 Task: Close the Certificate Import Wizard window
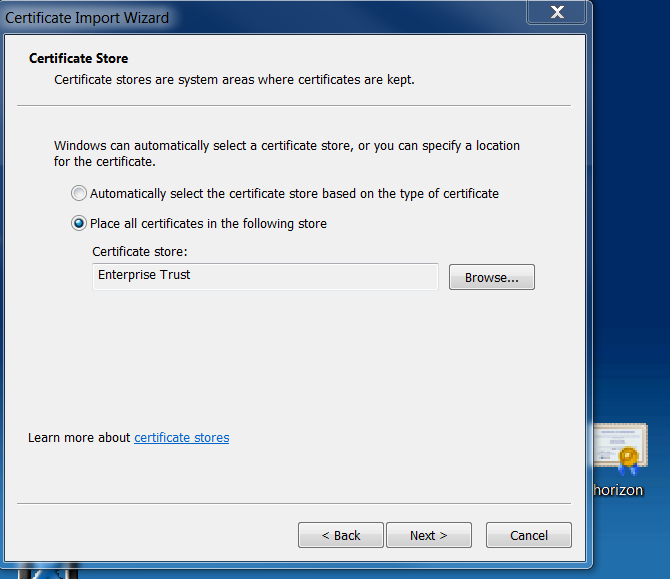(x=557, y=14)
